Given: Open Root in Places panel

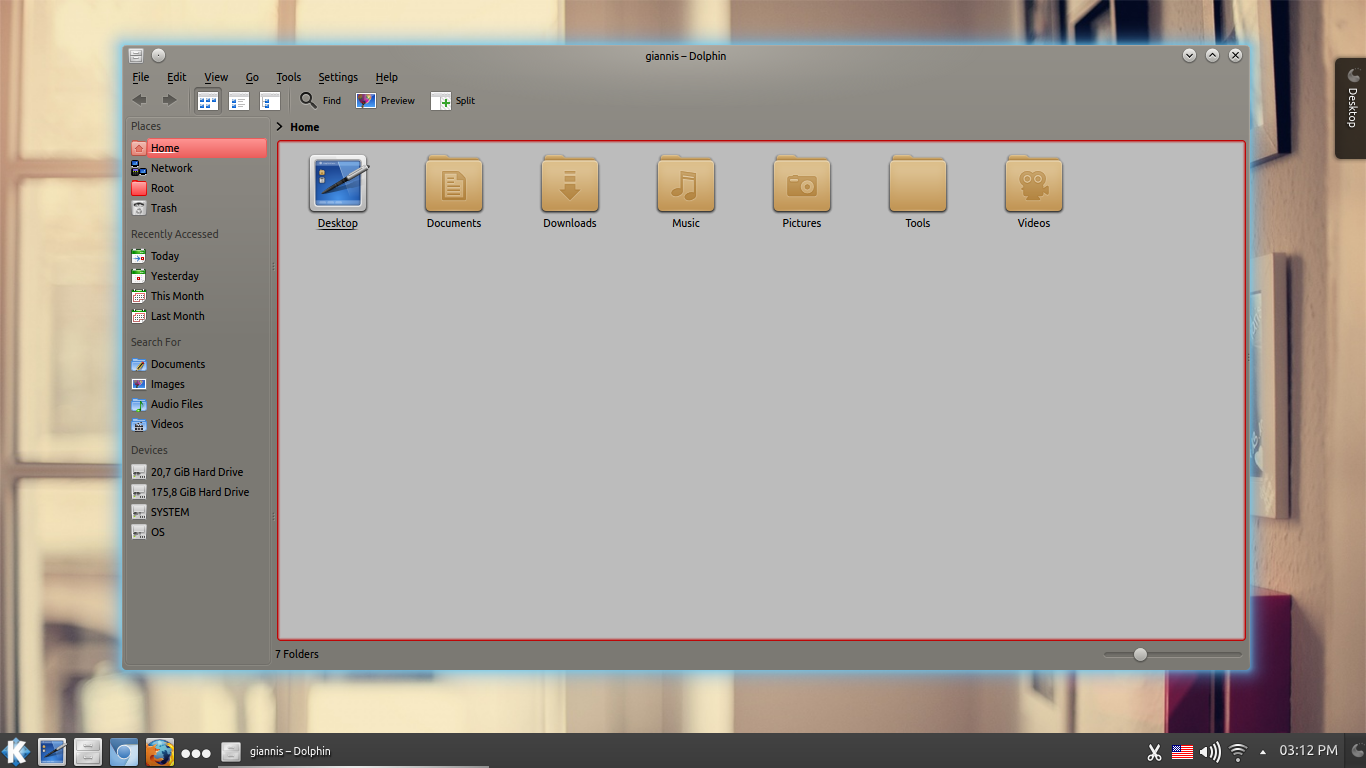Looking at the screenshot, I should coord(198,188).
